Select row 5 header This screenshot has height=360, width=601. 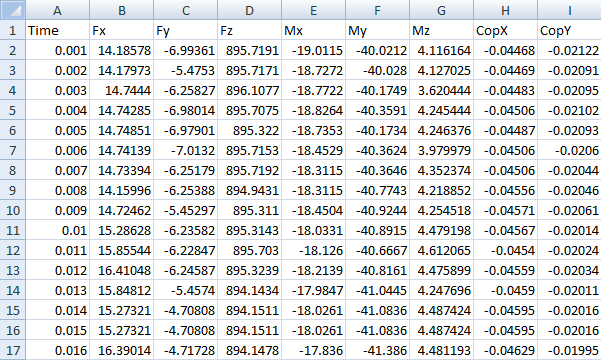point(13,110)
